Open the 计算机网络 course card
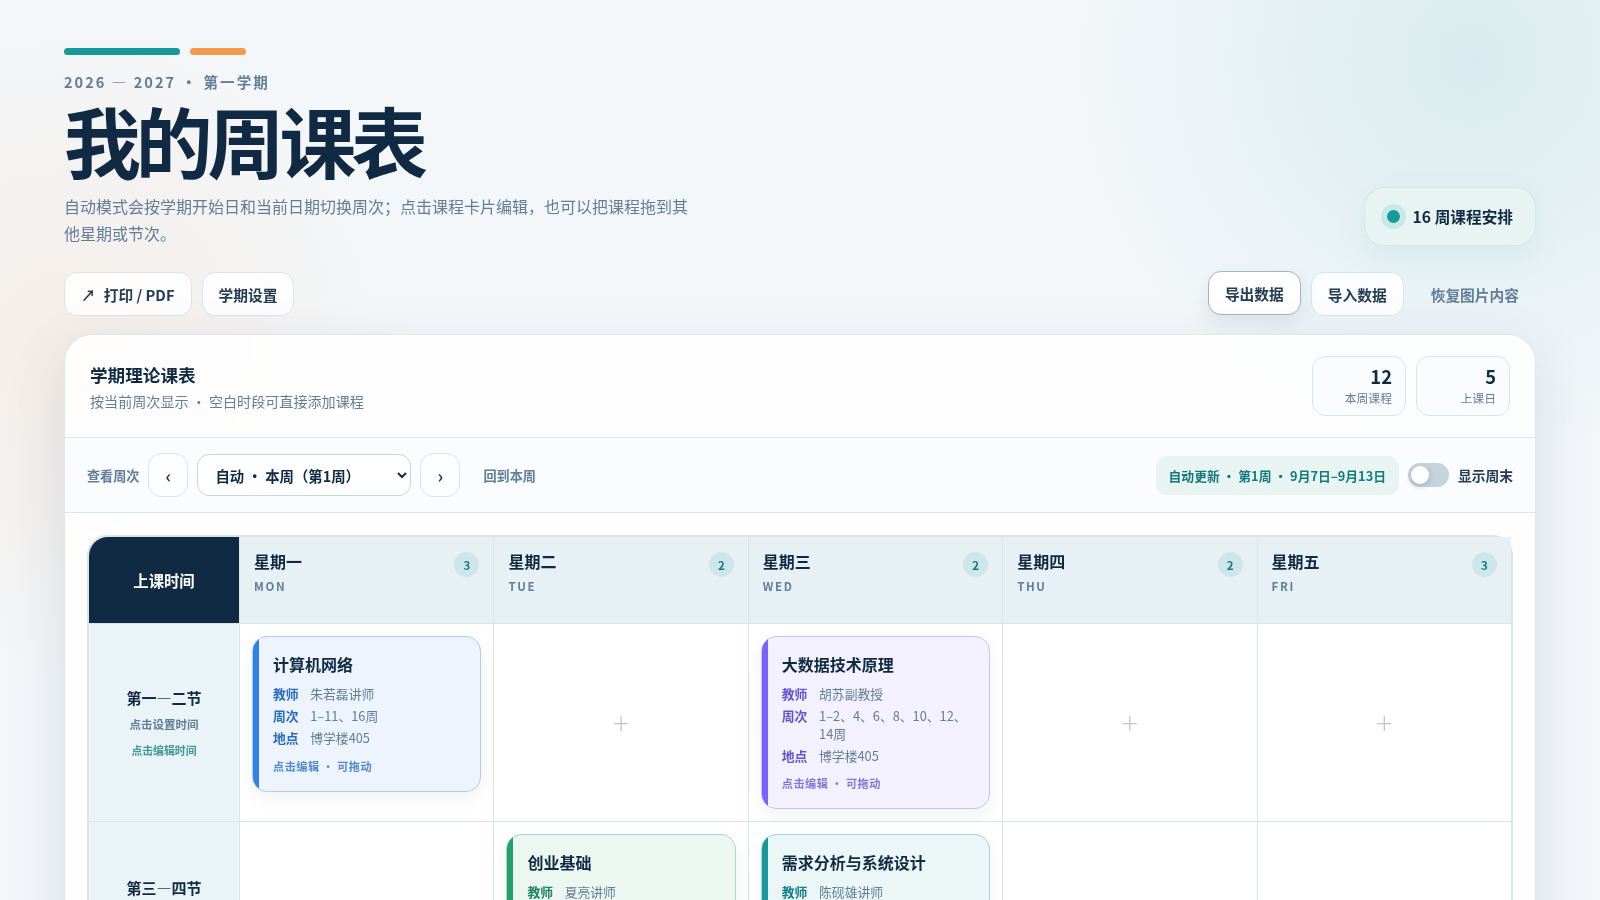1600x900 pixels. tap(367, 714)
